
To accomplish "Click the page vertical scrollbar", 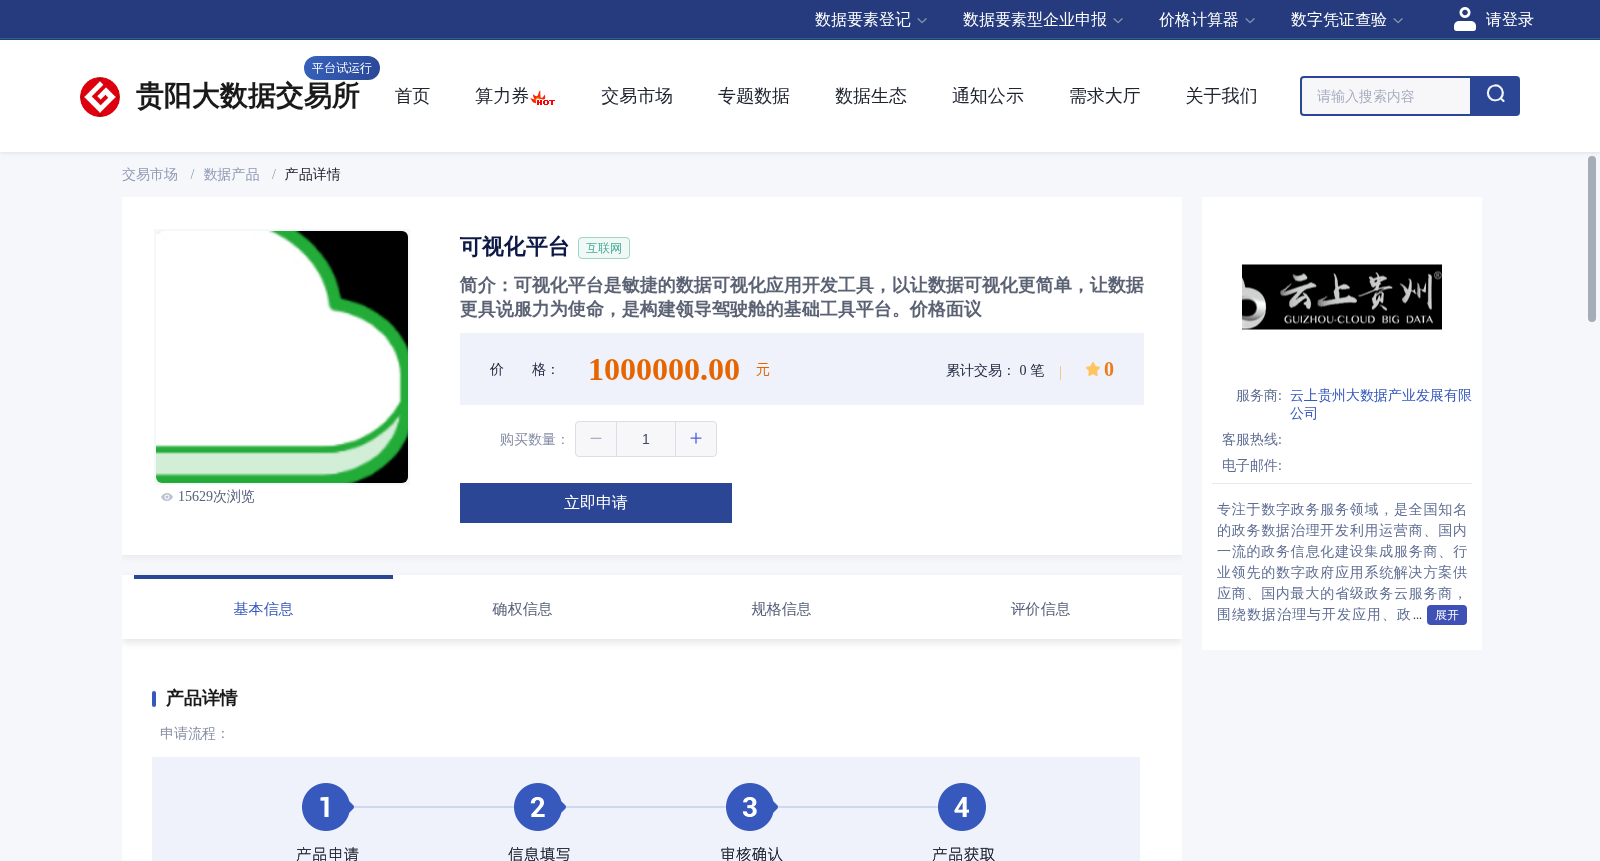I will click(1592, 238).
